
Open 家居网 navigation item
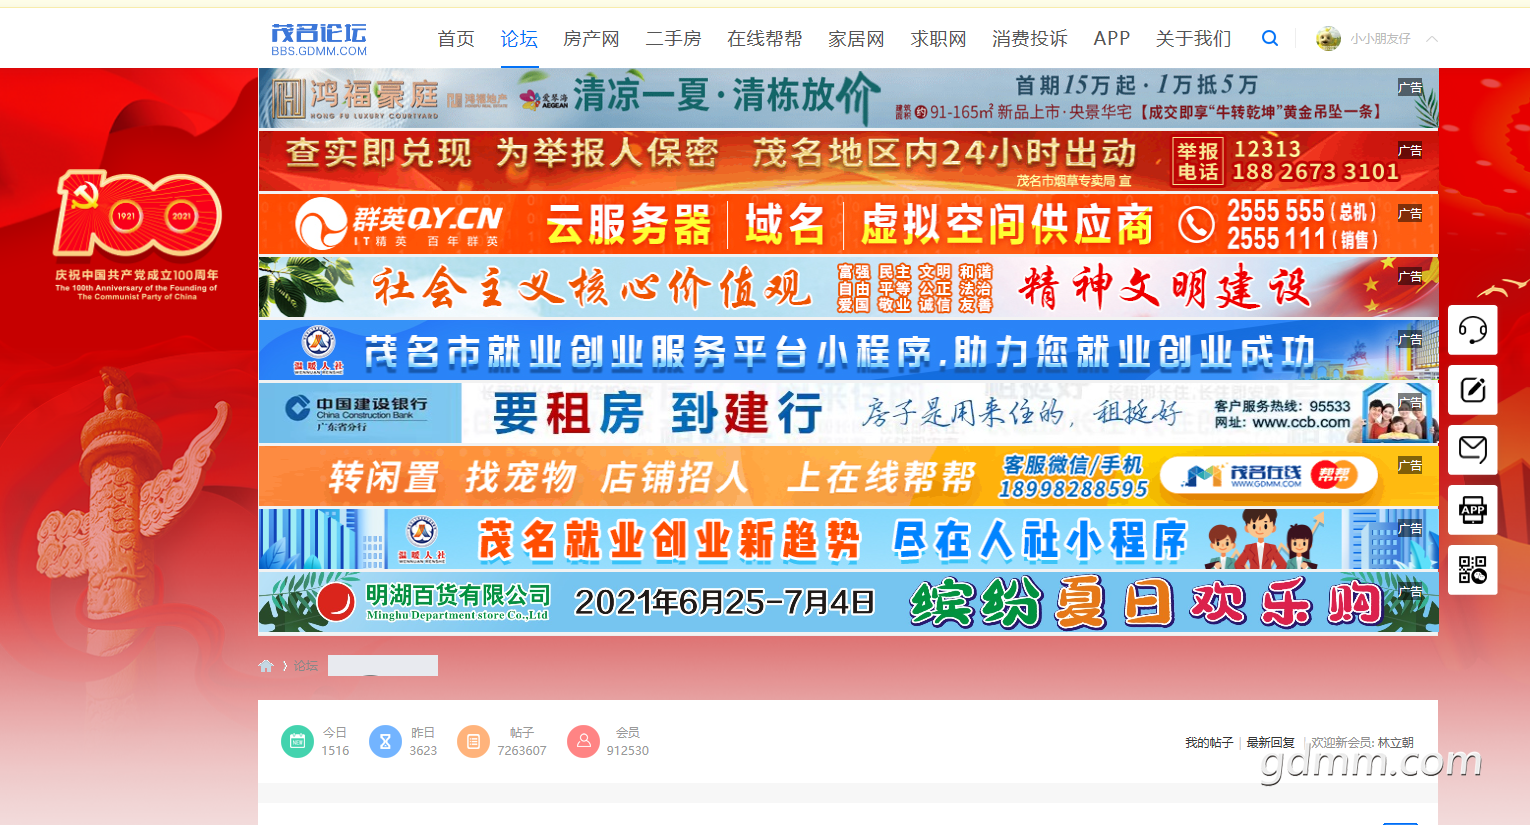tap(856, 39)
